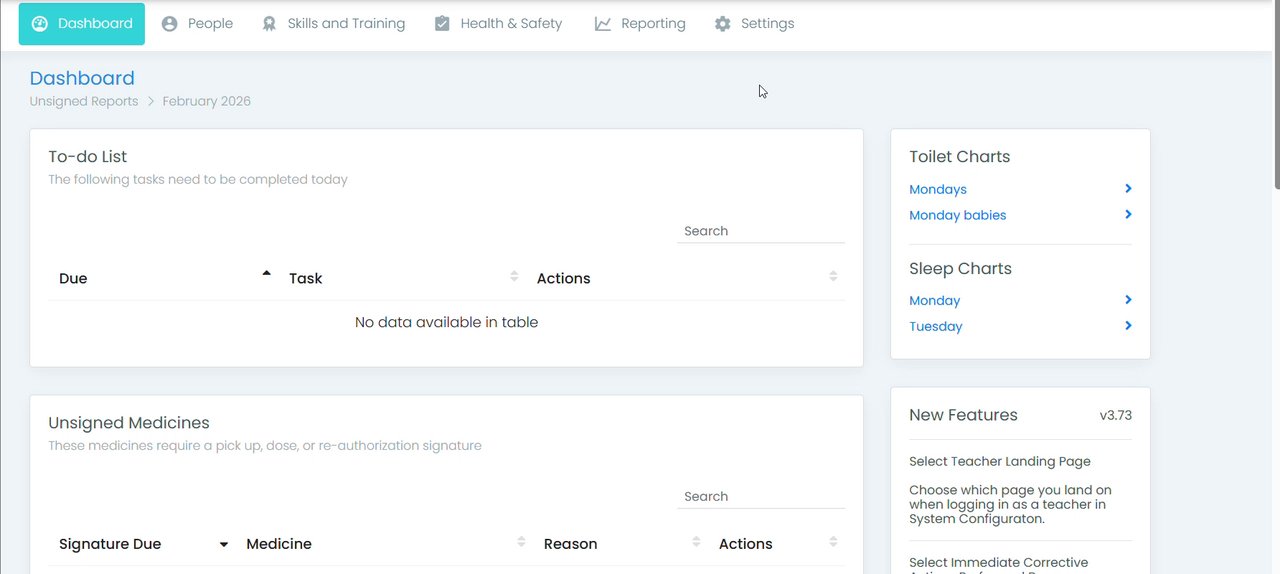The image size is (1280, 574).
Task: Click the Health & Safety clipboard icon
Action: tap(442, 24)
